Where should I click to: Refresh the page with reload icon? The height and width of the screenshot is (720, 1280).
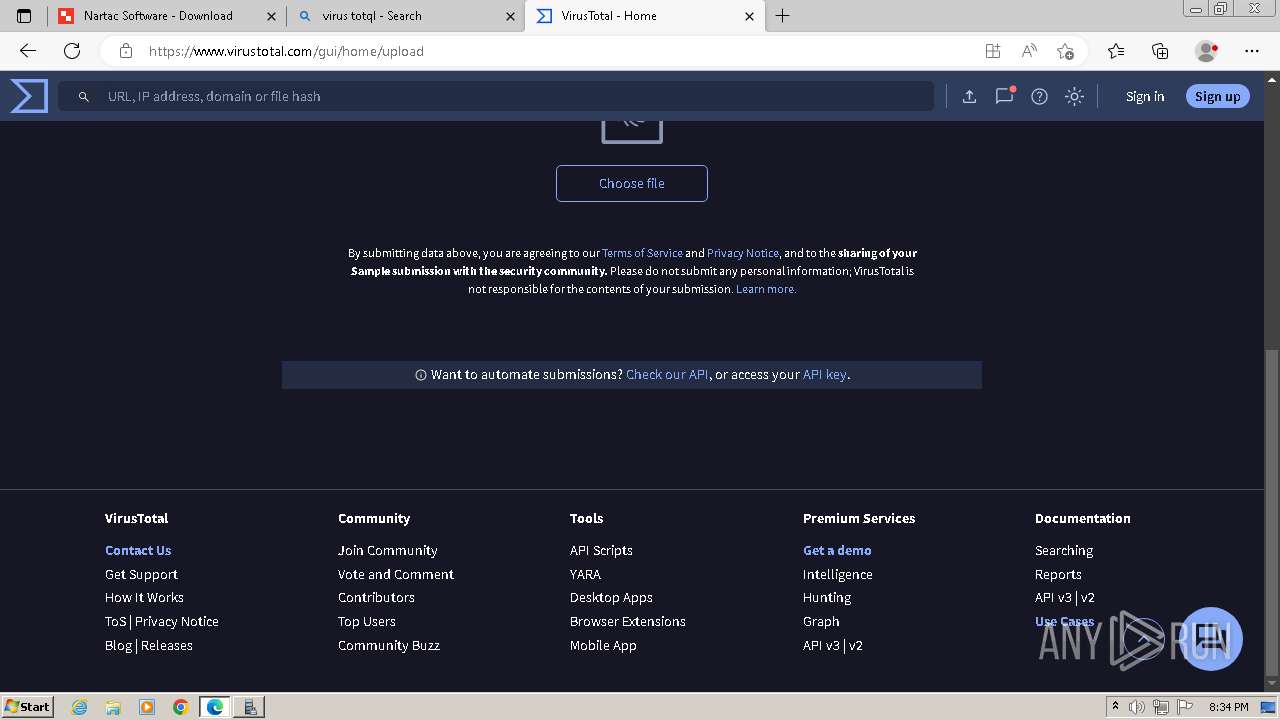tap(72, 51)
